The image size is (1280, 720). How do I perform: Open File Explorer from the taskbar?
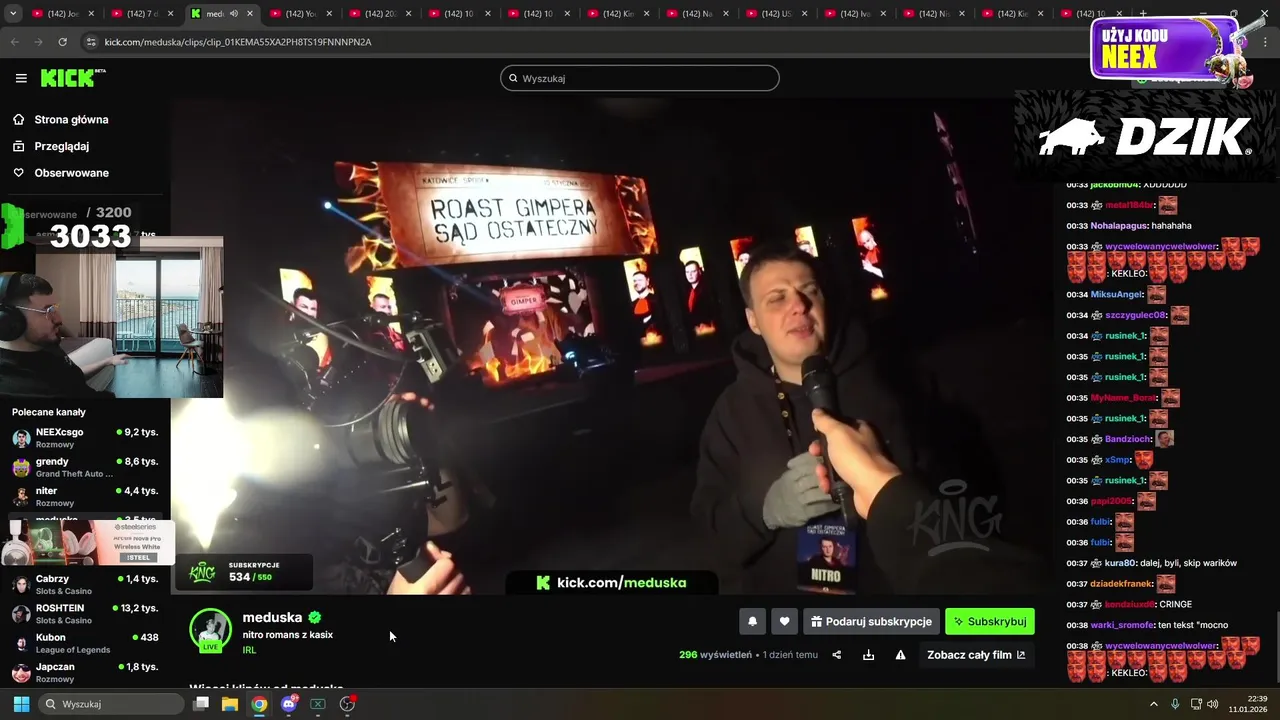pos(230,704)
